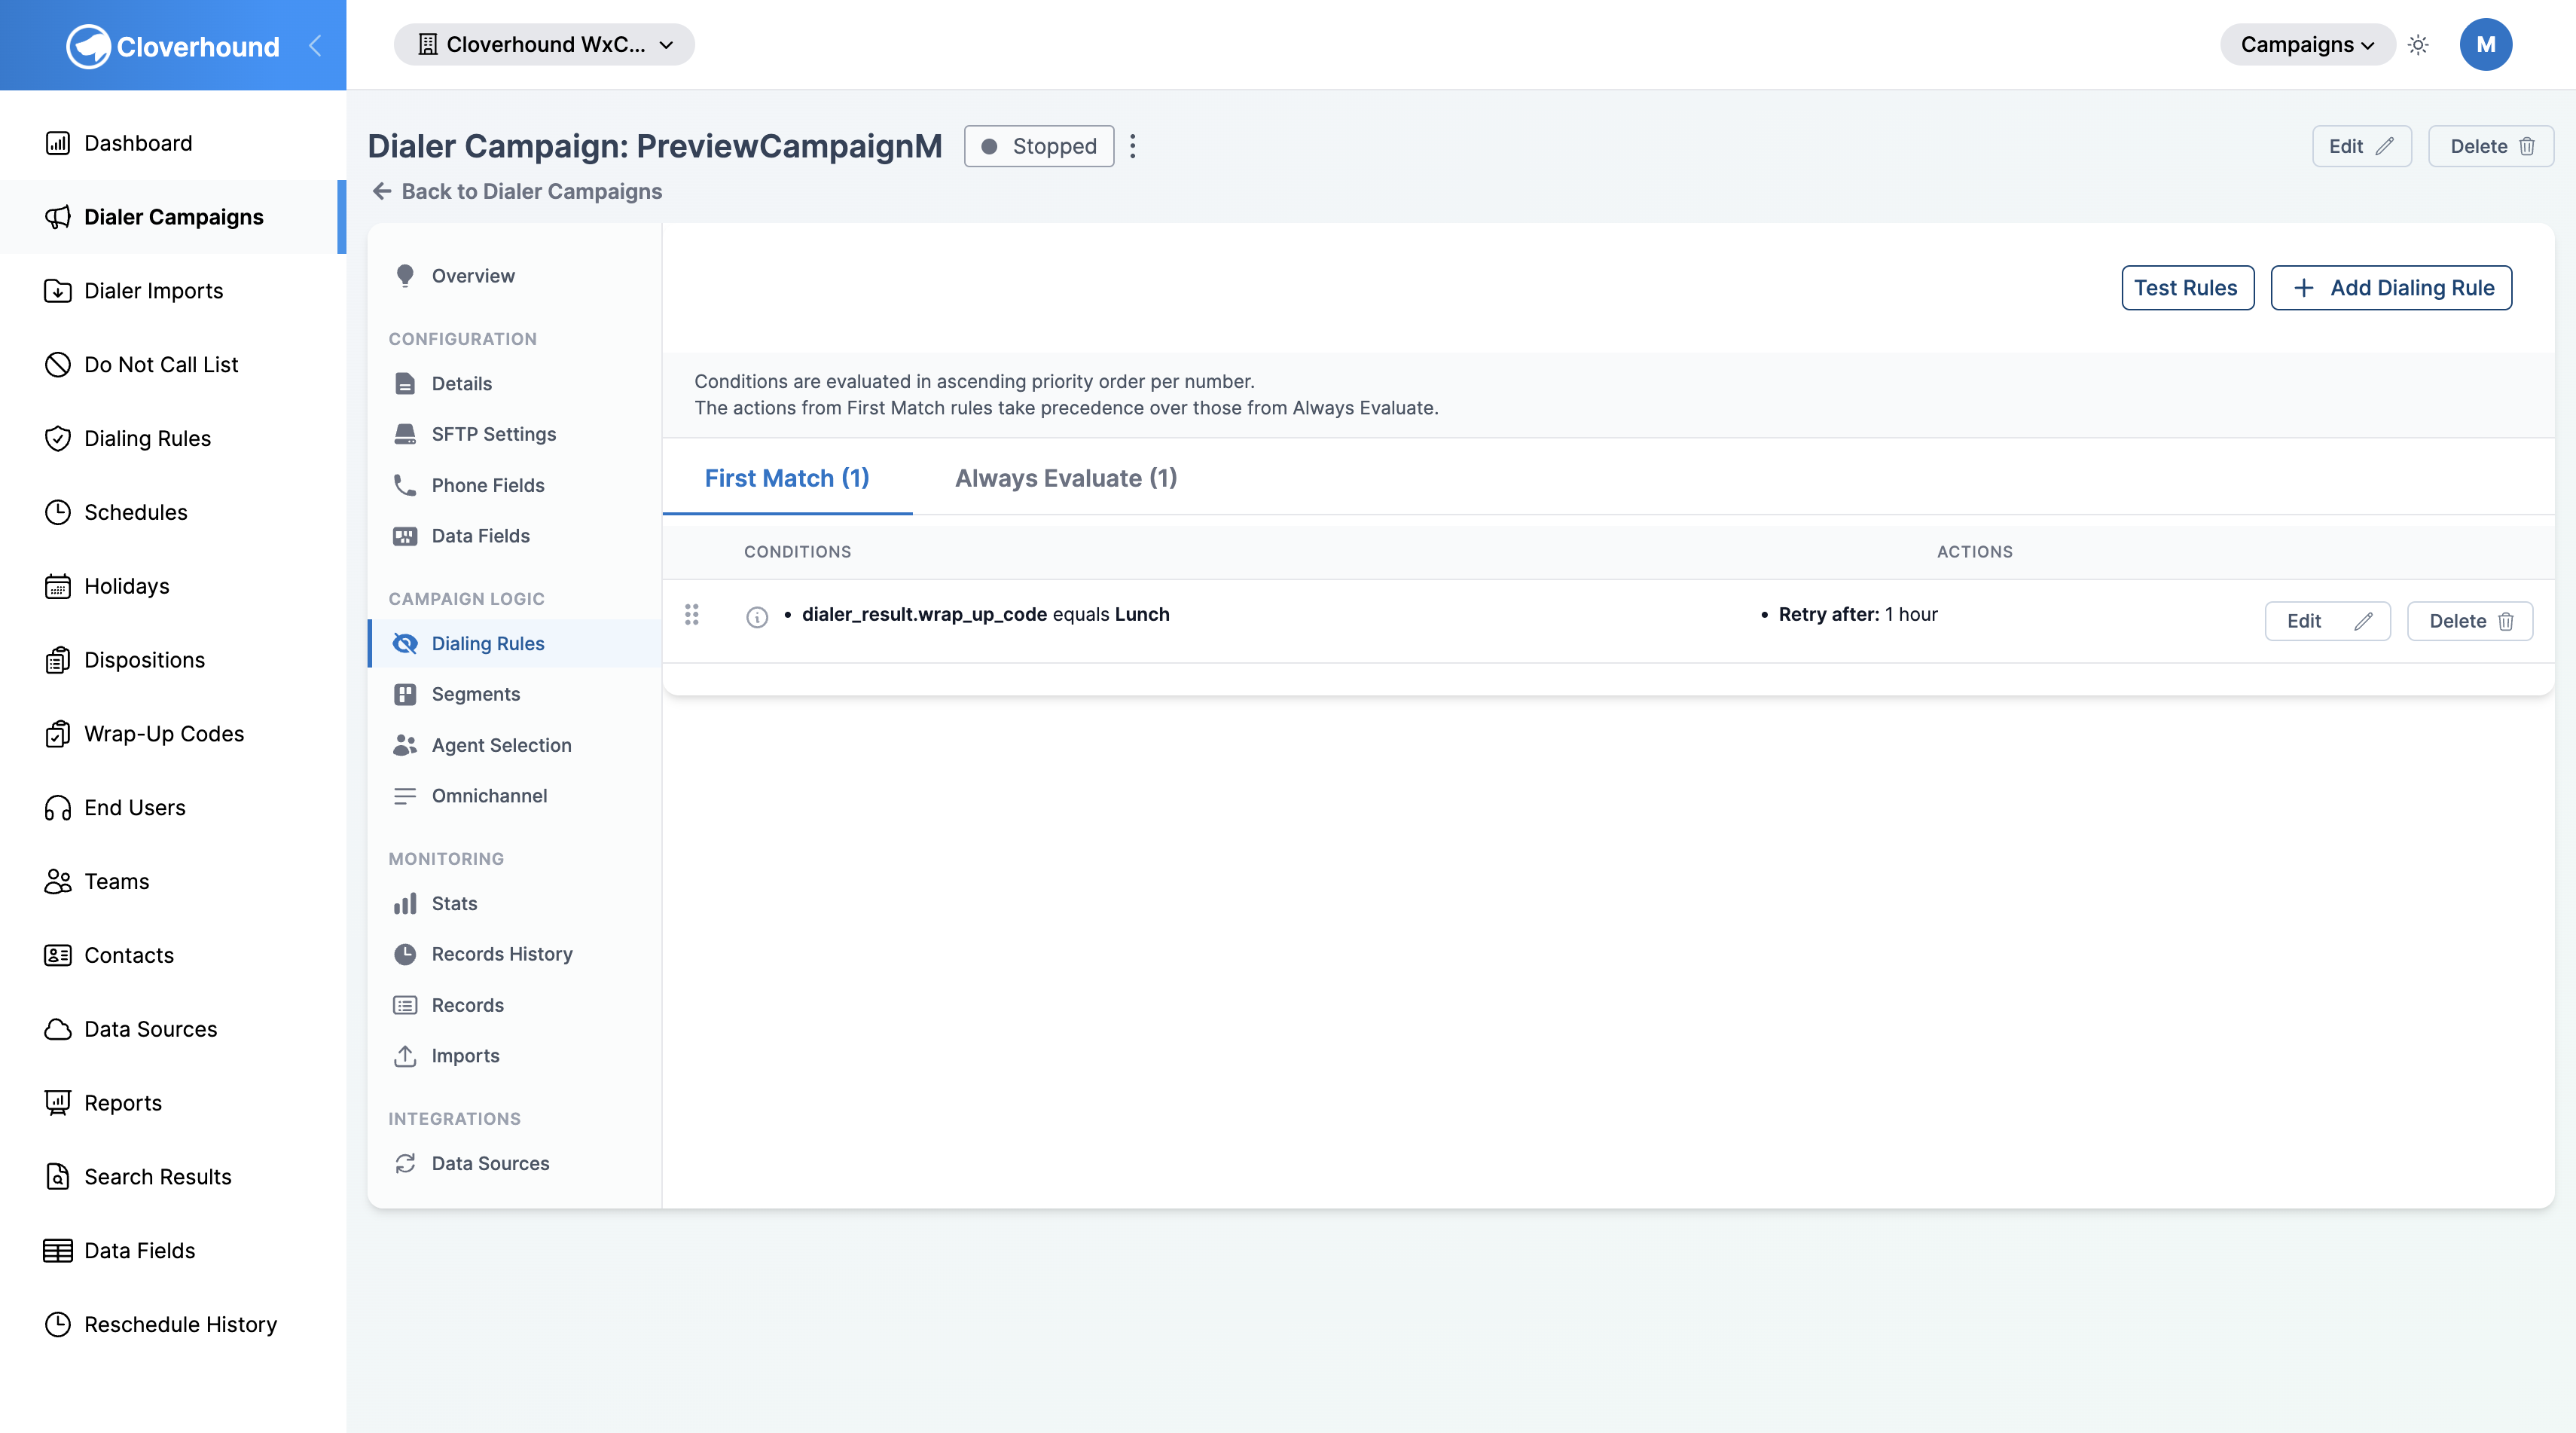Open Data Sources under Integrations
This screenshot has height=1433, width=2576.
click(514, 1163)
